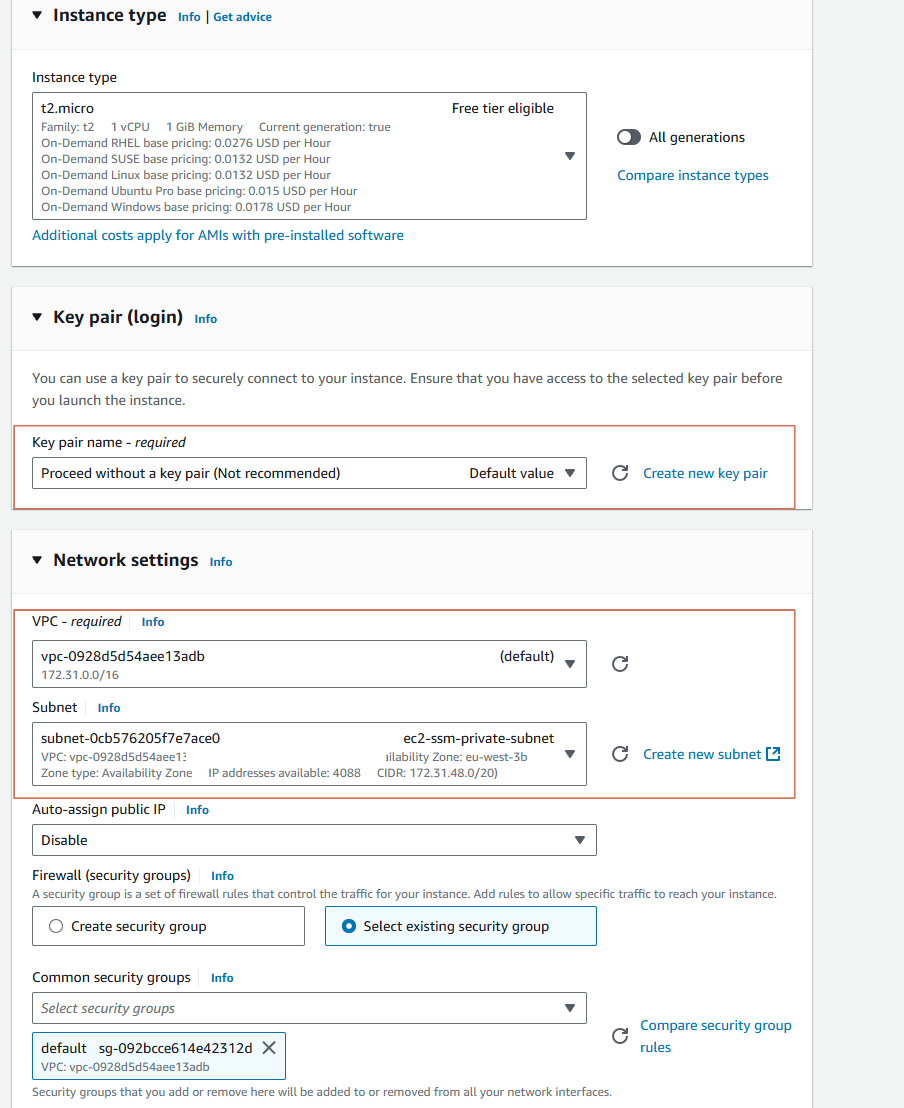Click Create new key pair
Screen dimensions: 904x1108
pyautogui.click(x=705, y=472)
